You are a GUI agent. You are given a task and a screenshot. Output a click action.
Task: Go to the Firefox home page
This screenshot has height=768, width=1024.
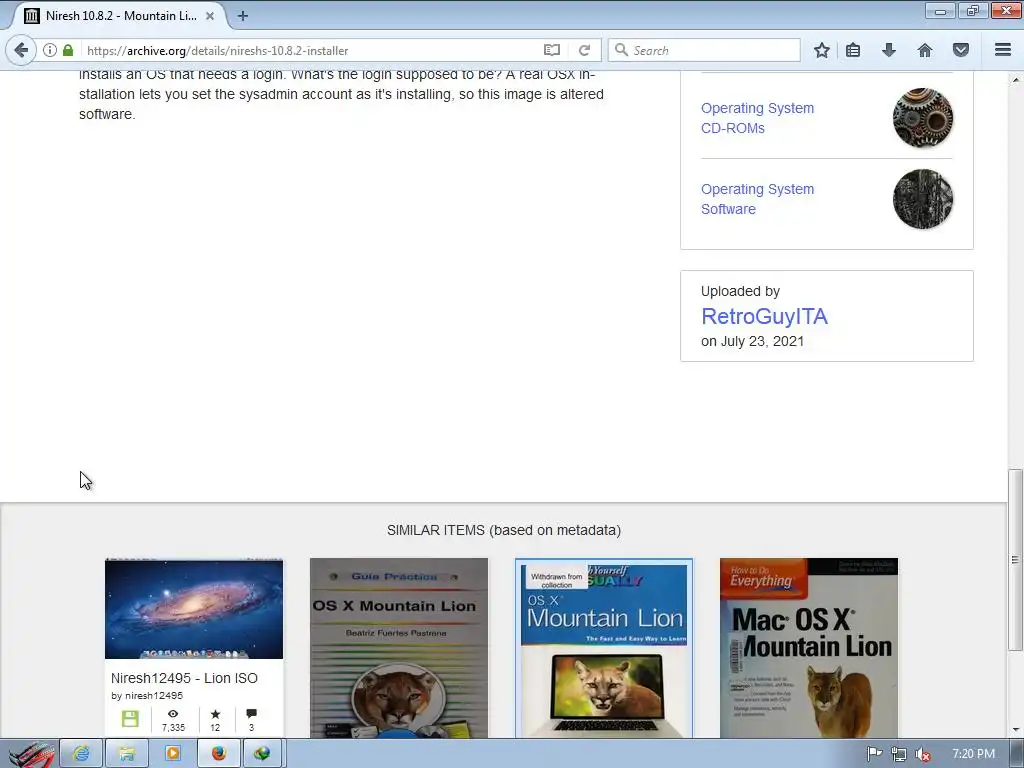925,50
